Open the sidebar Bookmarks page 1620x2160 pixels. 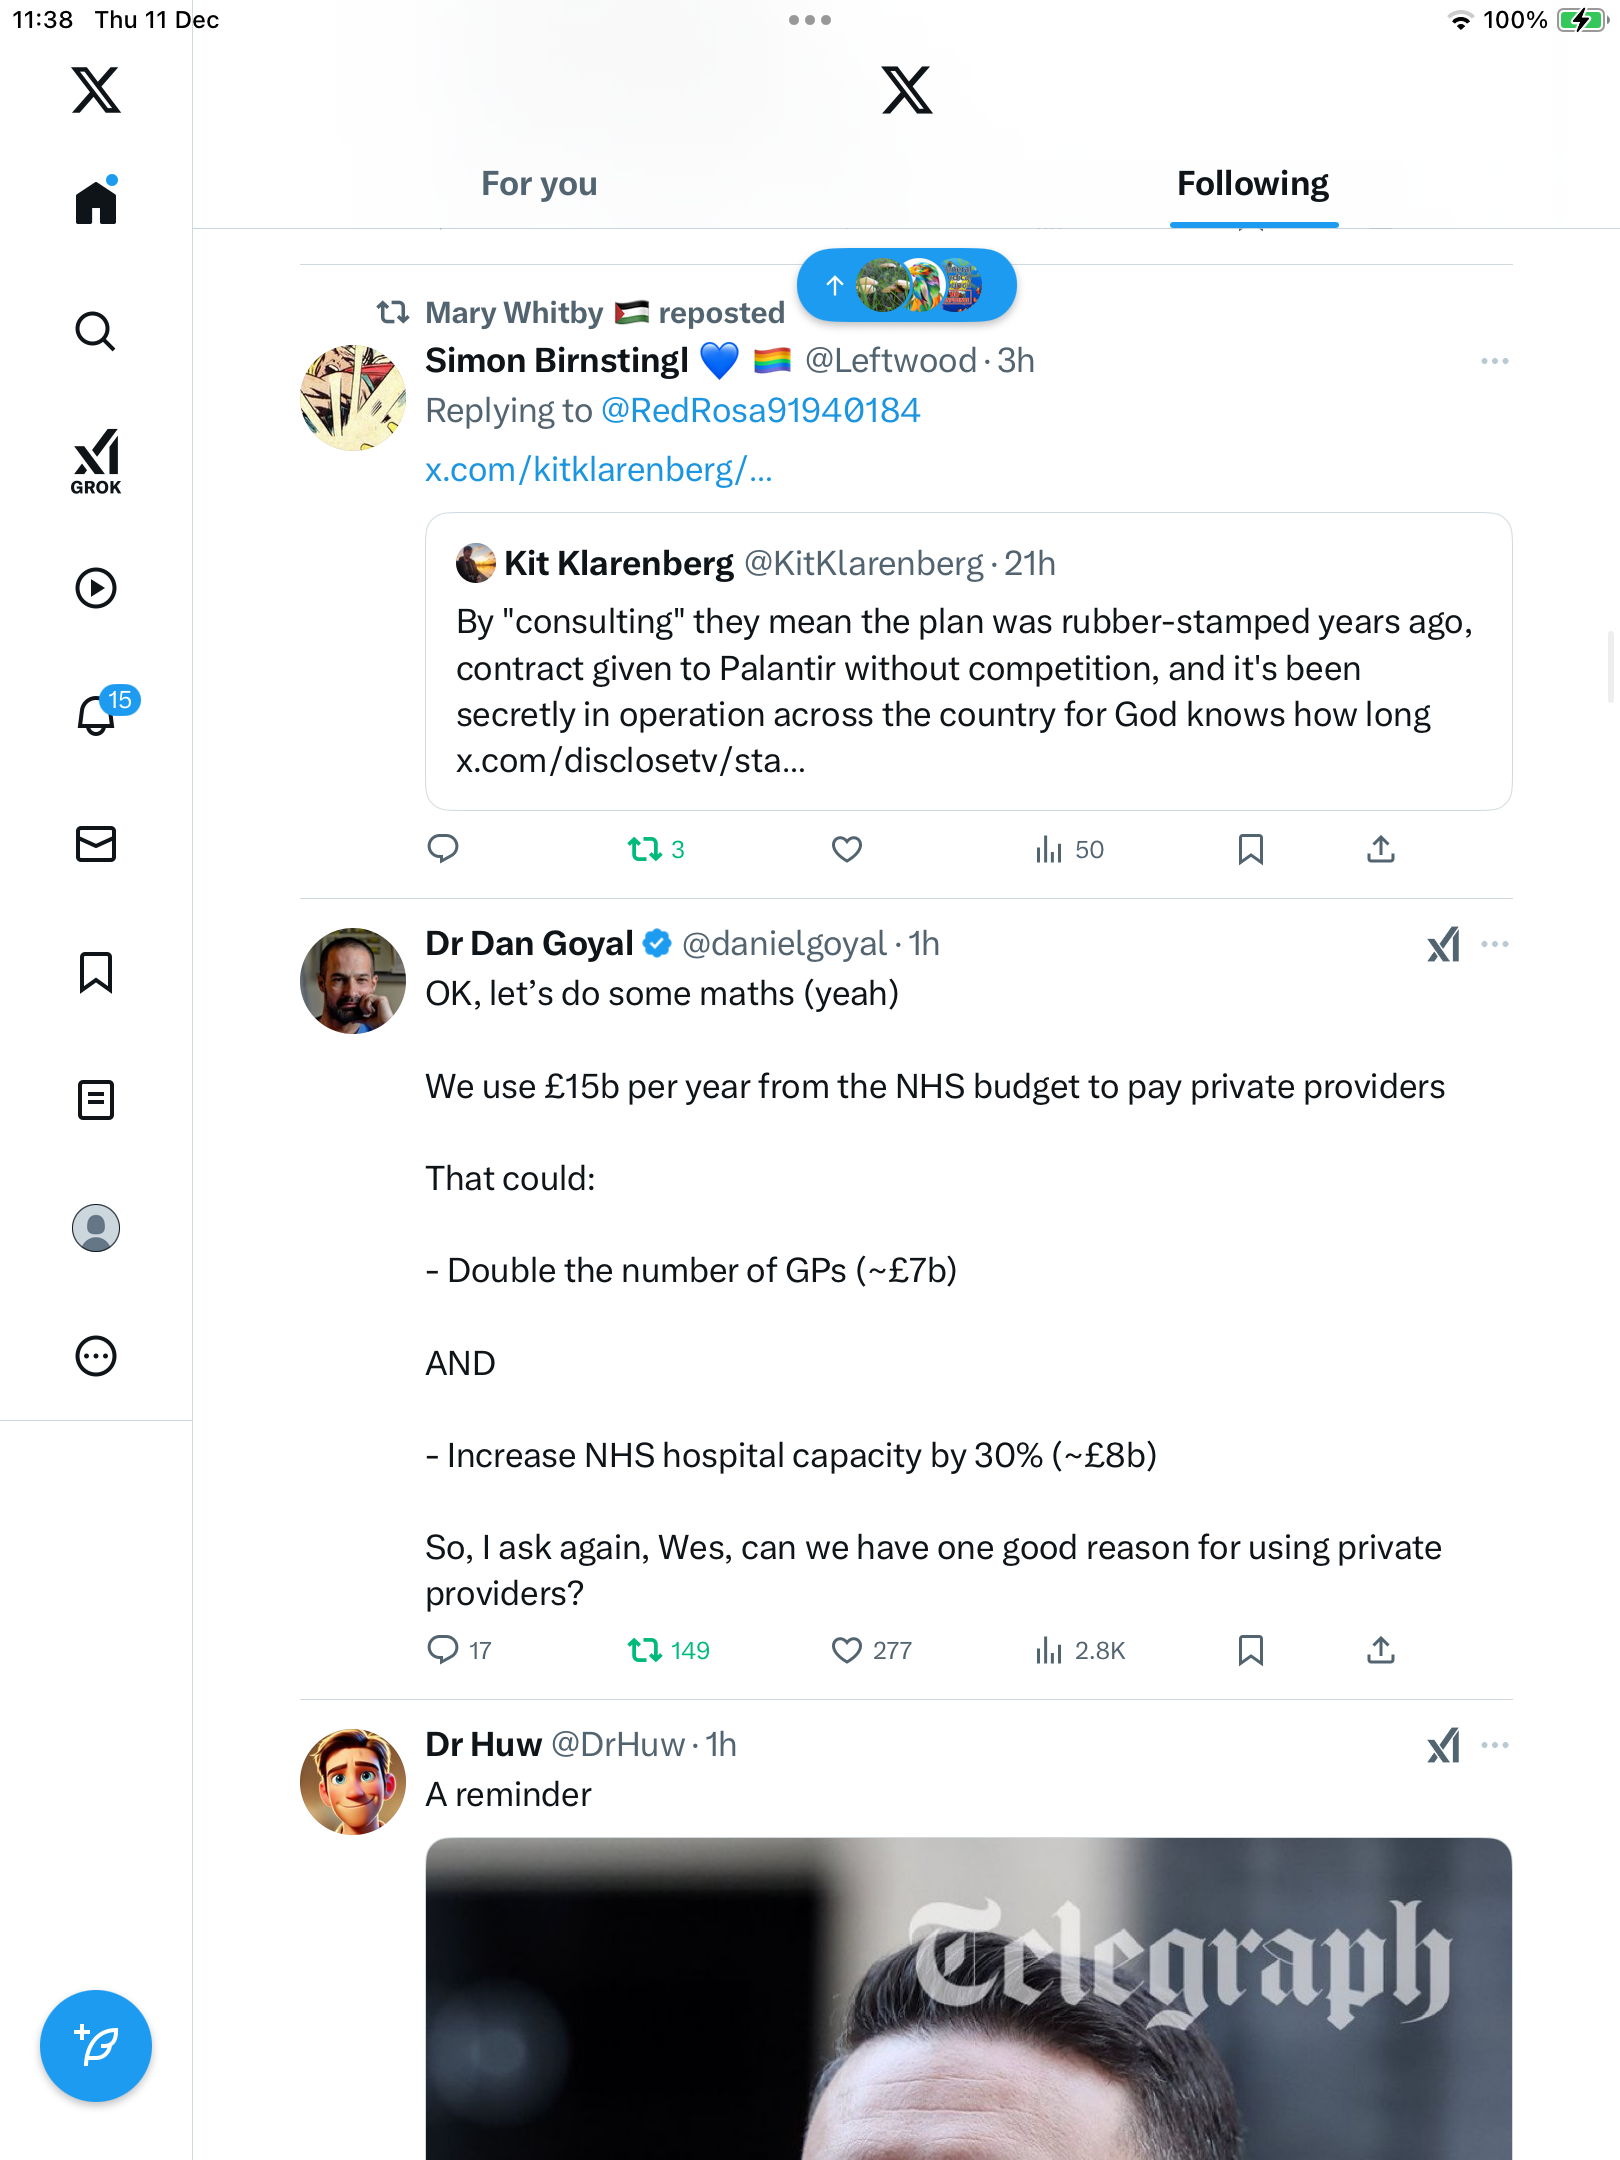point(96,972)
